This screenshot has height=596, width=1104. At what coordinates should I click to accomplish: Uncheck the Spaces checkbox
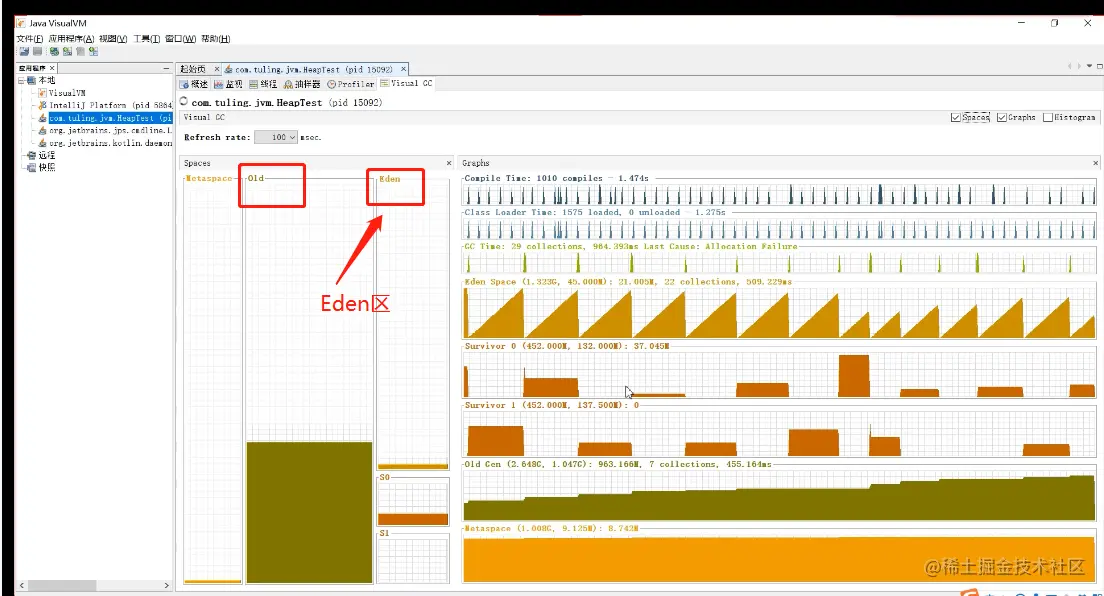click(x=955, y=118)
